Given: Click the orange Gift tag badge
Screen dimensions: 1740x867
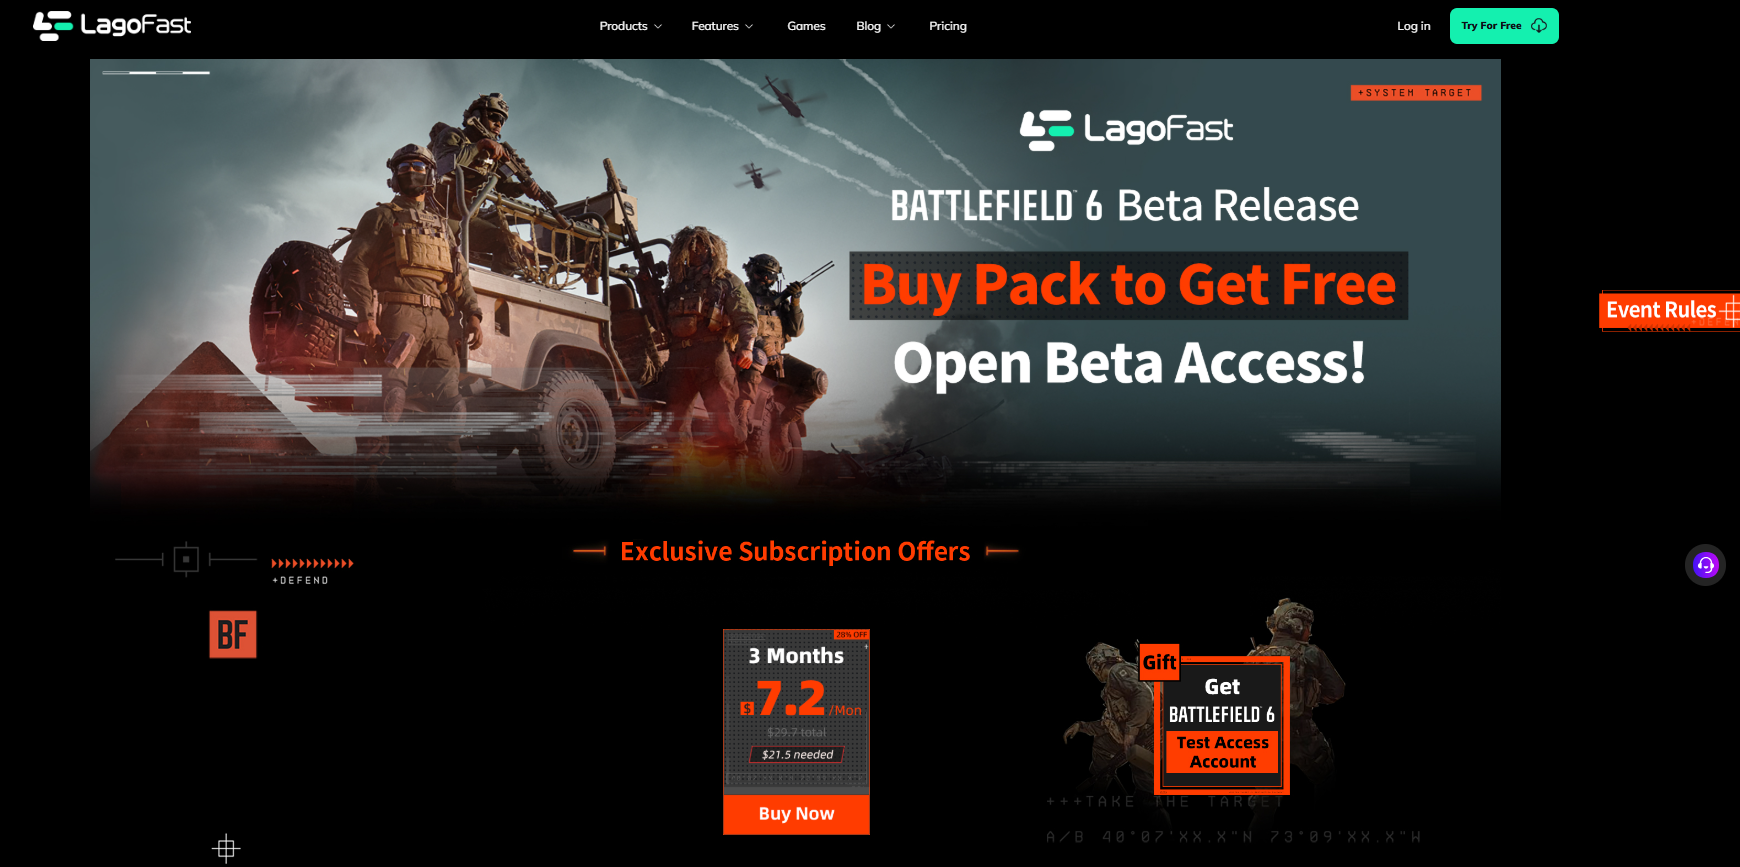Looking at the screenshot, I should pyautogui.click(x=1160, y=662).
